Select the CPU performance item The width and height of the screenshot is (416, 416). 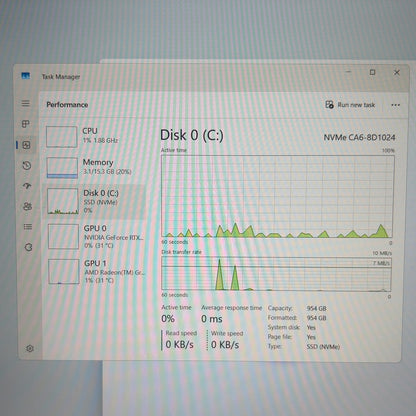(95, 136)
